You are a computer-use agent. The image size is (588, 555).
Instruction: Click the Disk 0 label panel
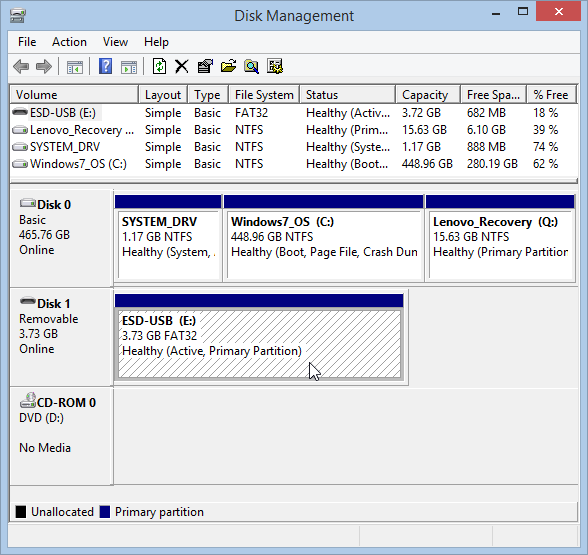pyautogui.click(x=61, y=238)
